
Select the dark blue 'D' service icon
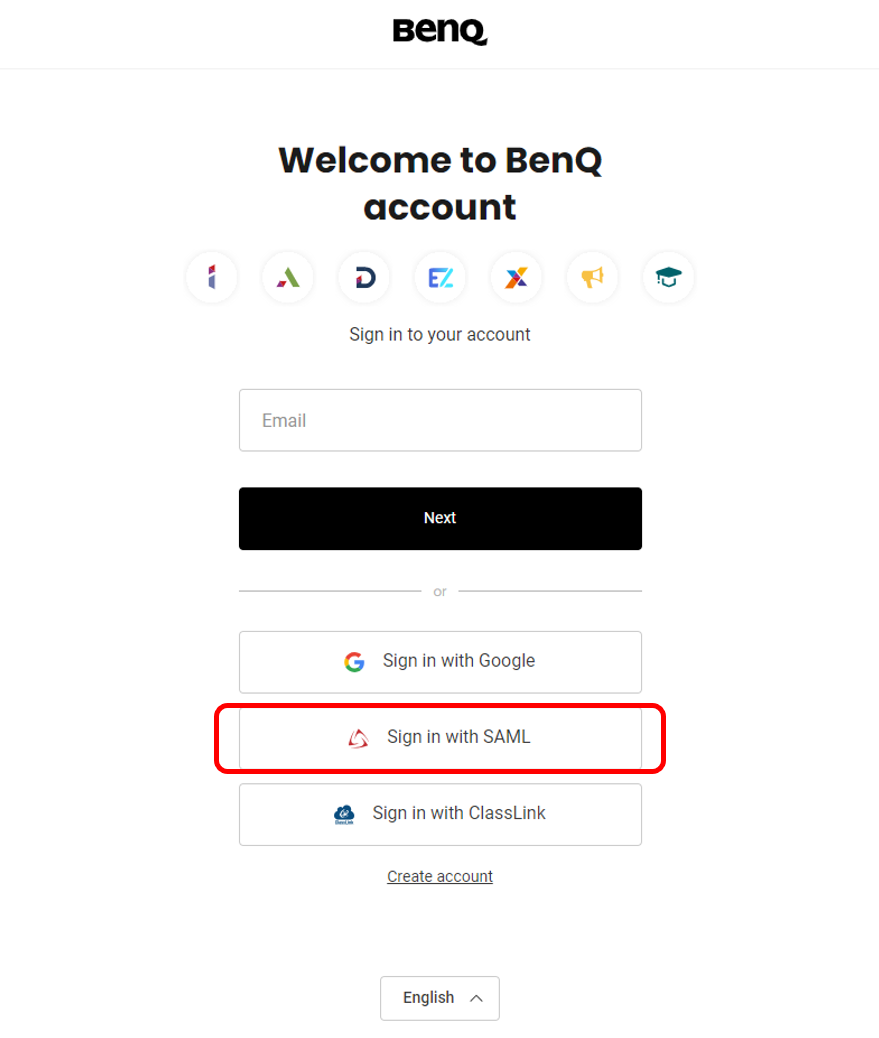point(364,277)
